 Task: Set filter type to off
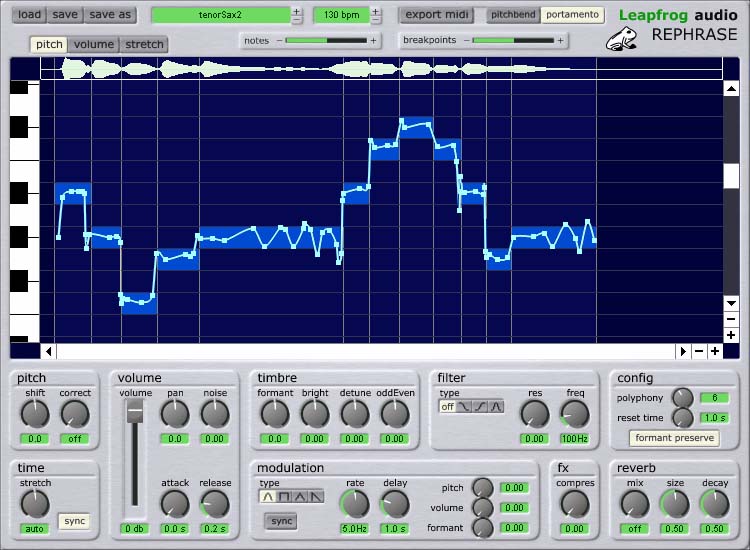447,407
